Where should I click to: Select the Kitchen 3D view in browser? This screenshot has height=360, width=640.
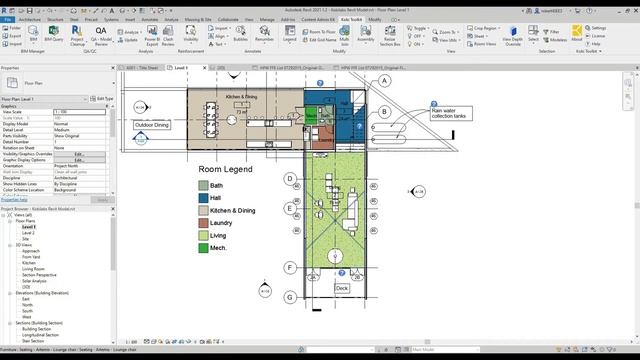point(29,263)
